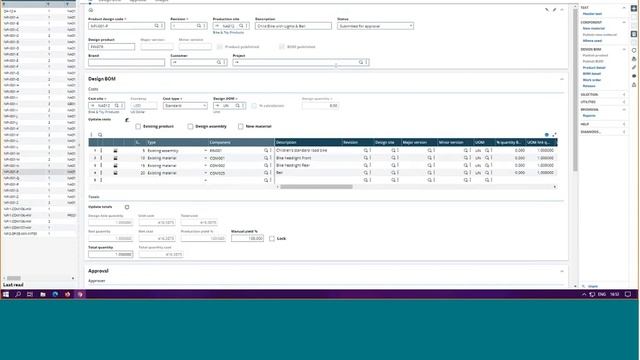Select the 'Bike headlight Front' description cell
The image size is (640, 360).
[x=294, y=158]
